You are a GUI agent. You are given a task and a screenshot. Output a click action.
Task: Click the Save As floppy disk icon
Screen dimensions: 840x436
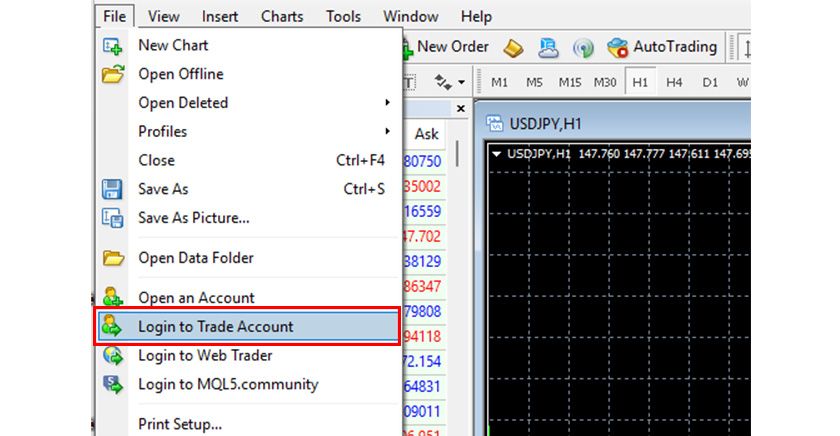tap(113, 189)
